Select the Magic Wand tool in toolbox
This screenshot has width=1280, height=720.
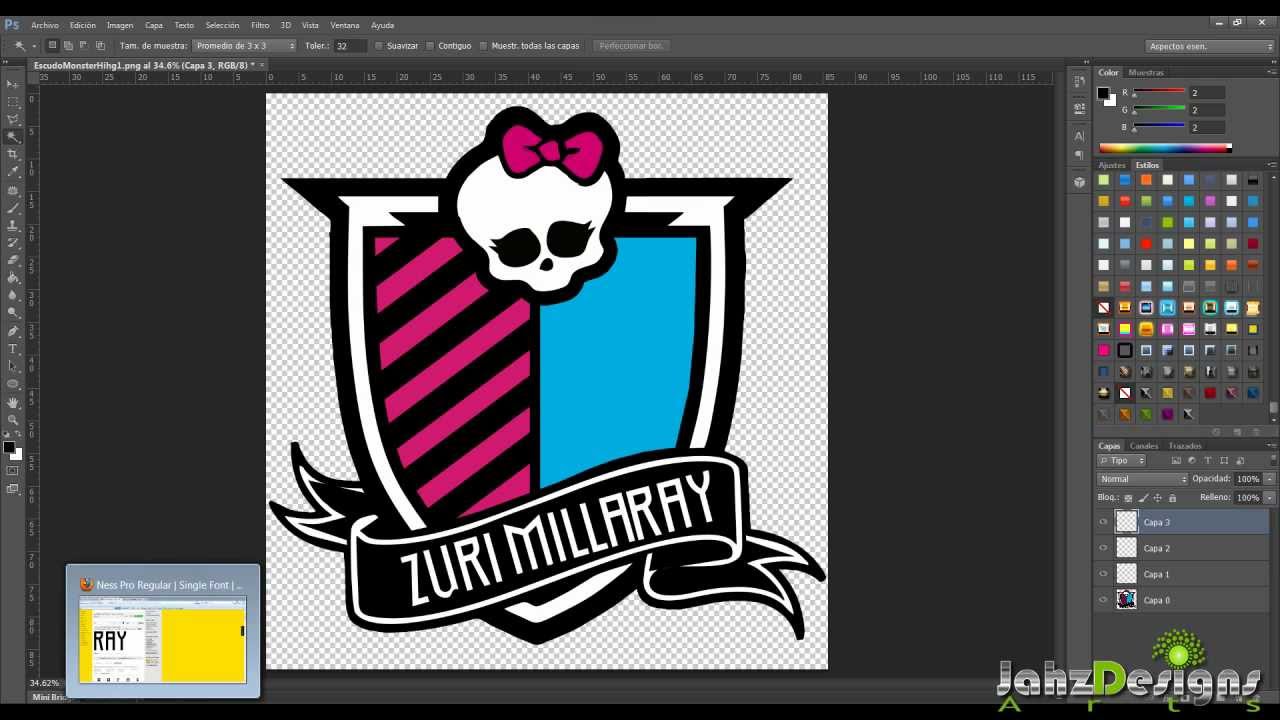click(x=13, y=137)
